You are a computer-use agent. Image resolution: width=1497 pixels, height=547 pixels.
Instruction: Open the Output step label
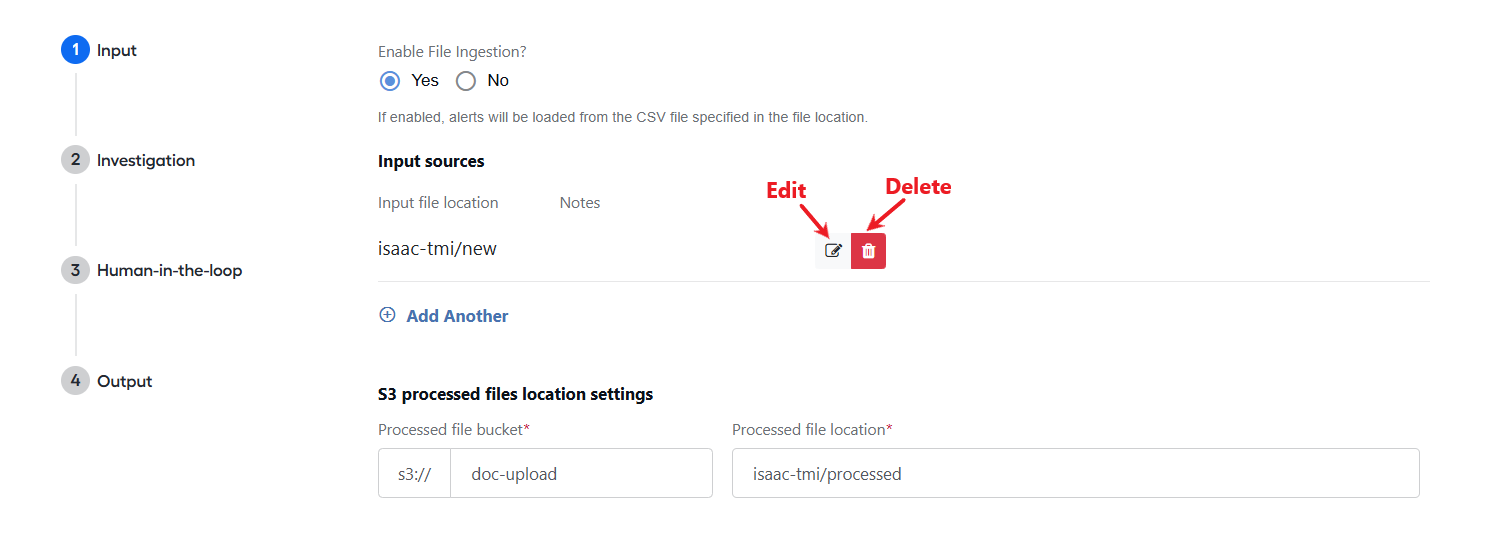click(124, 381)
